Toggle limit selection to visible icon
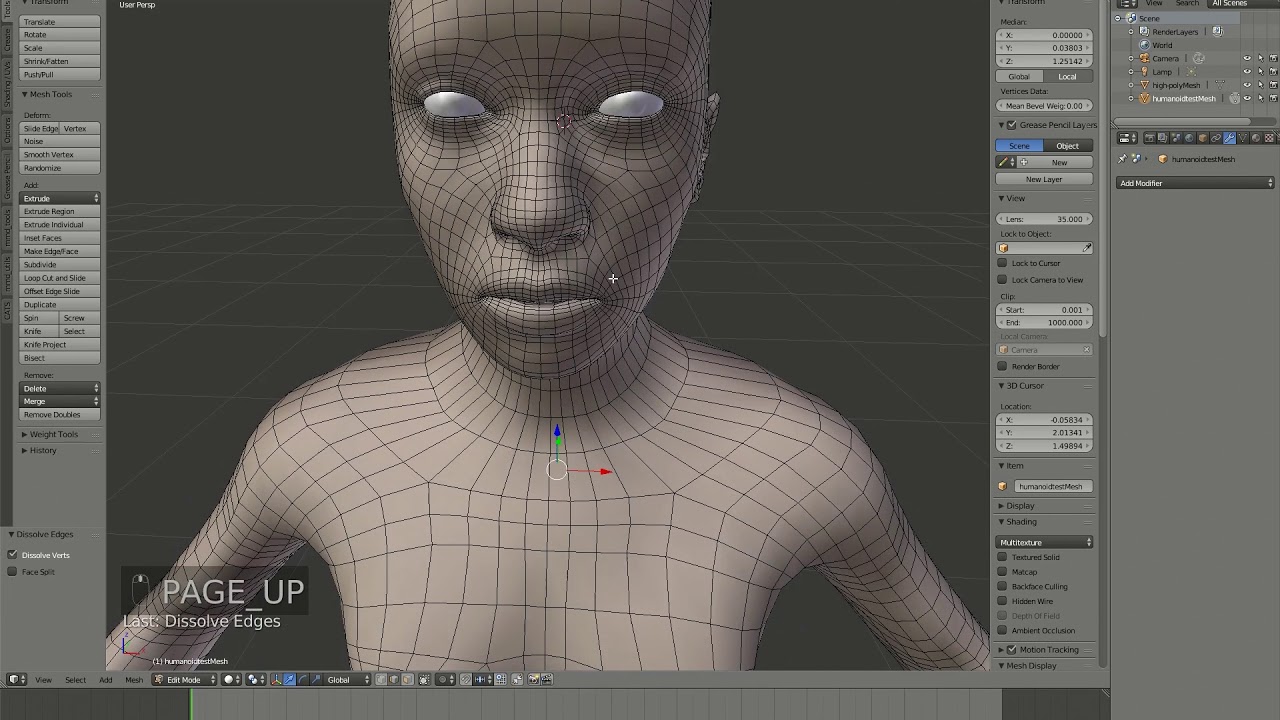 click(424, 680)
